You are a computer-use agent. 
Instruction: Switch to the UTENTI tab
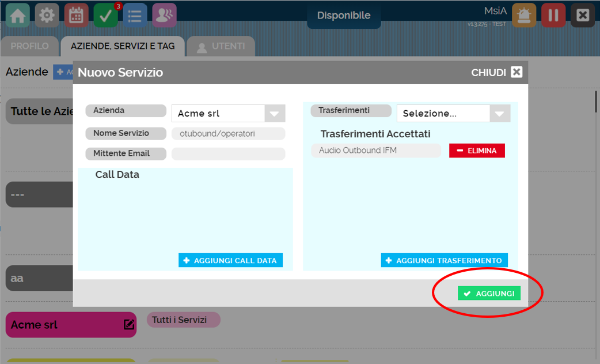click(x=221, y=46)
